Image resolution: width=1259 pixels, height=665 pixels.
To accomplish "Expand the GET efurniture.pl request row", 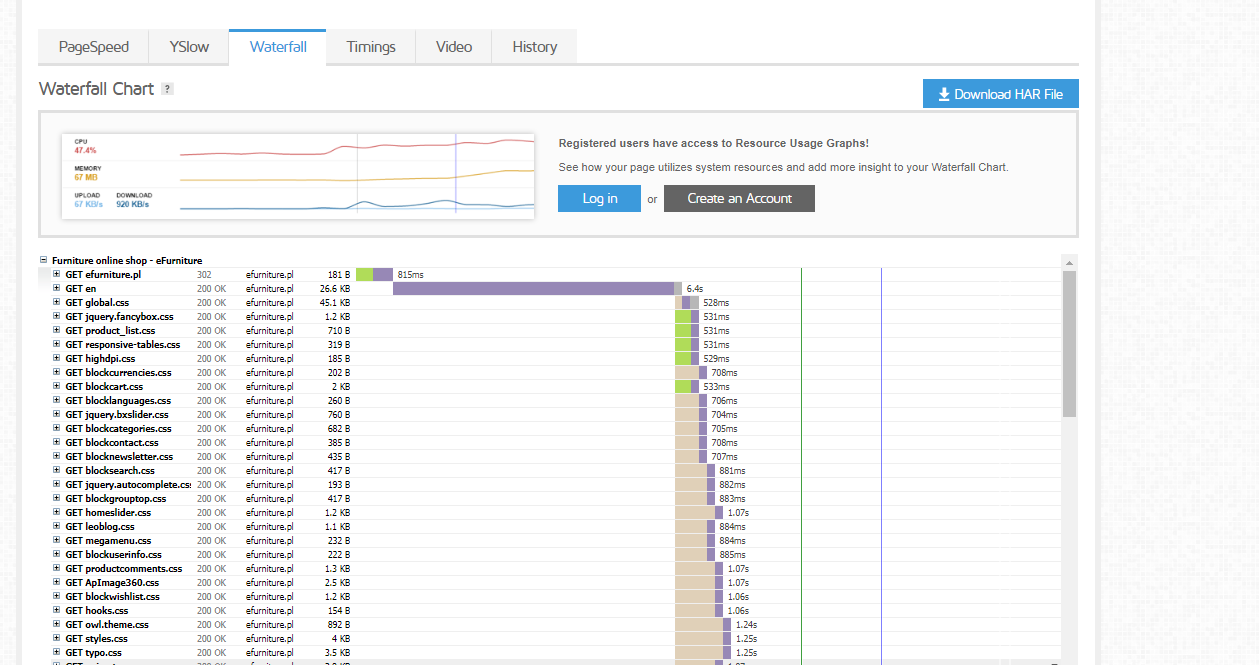I will pyautogui.click(x=57, y=274).
